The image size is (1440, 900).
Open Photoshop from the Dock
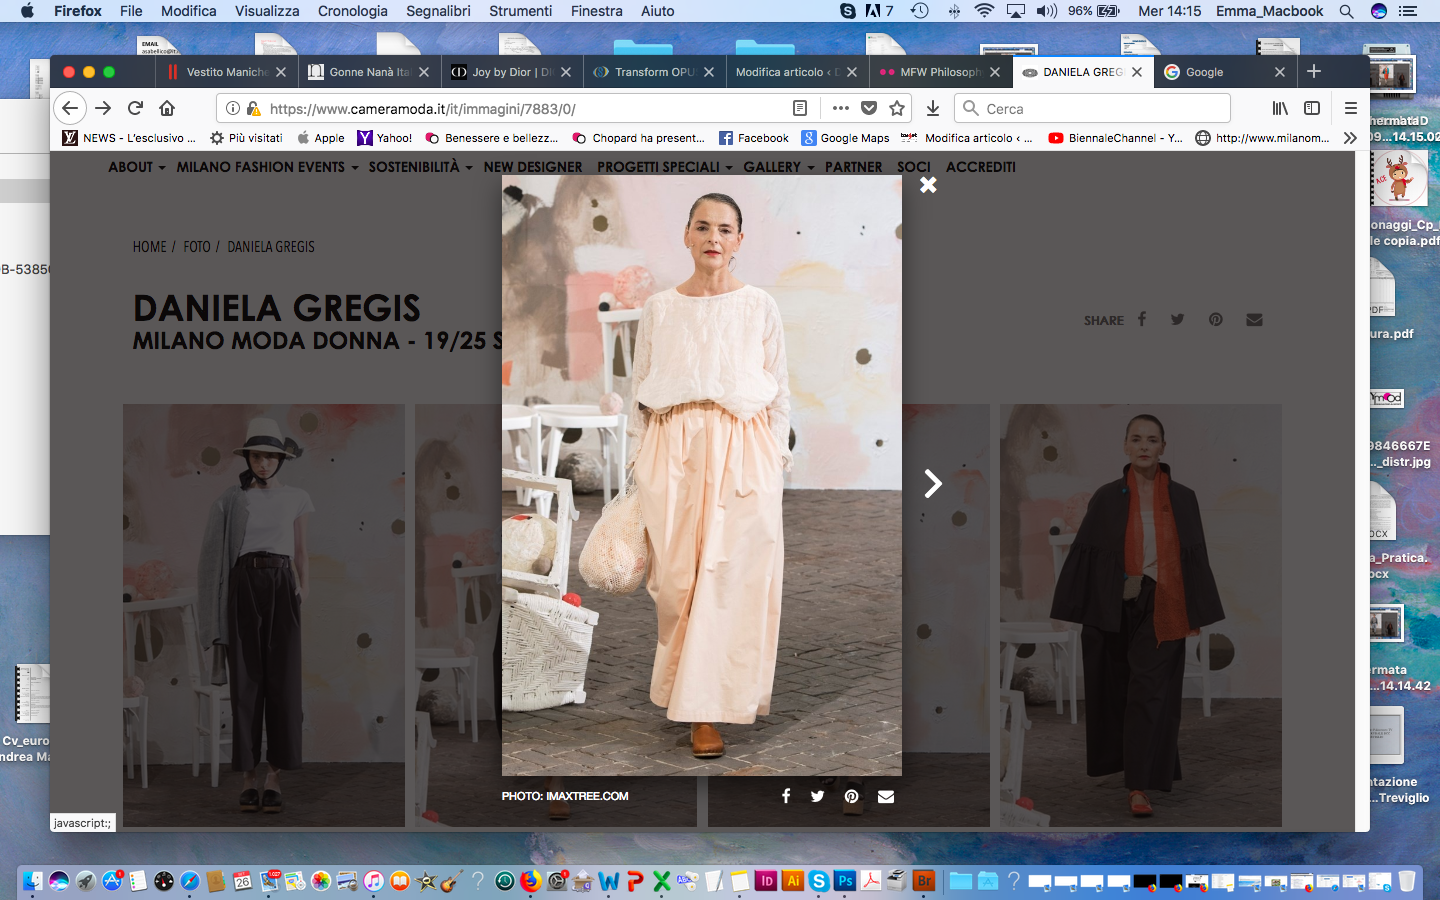845,881
